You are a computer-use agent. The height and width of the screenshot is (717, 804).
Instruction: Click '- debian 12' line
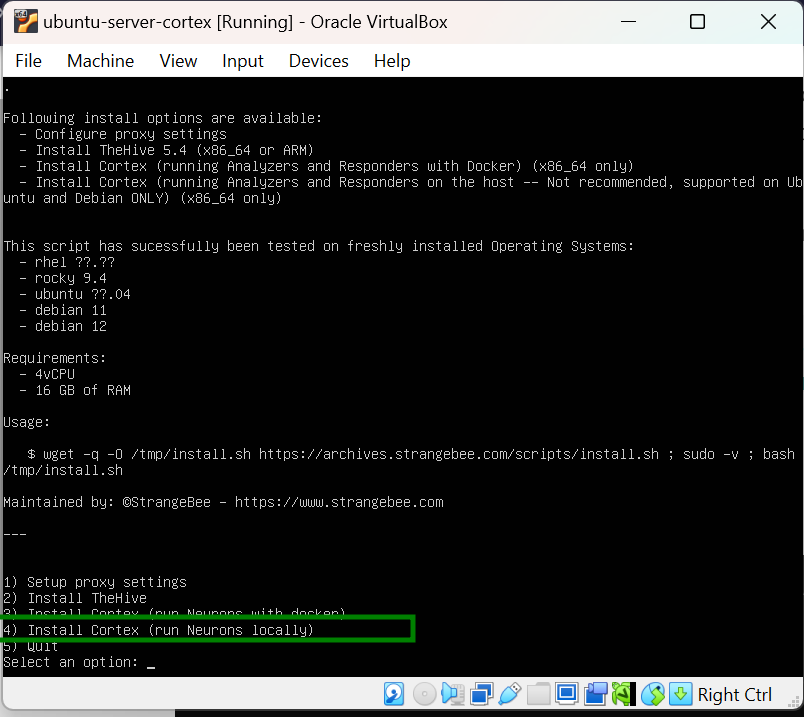click(x=63, y=326)
